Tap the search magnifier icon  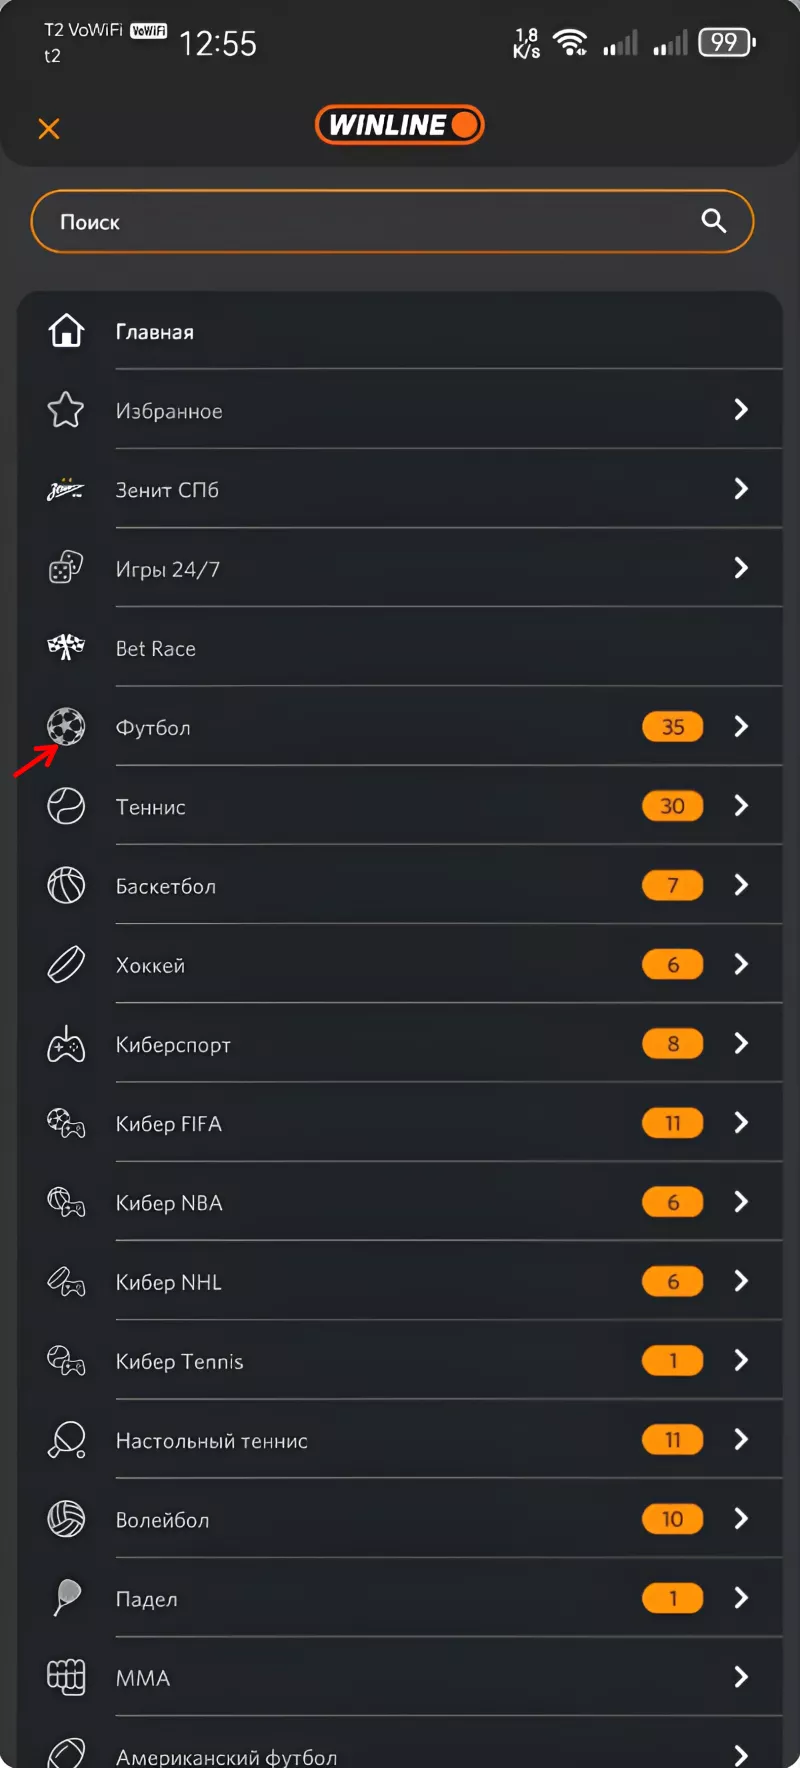point(713,221)
